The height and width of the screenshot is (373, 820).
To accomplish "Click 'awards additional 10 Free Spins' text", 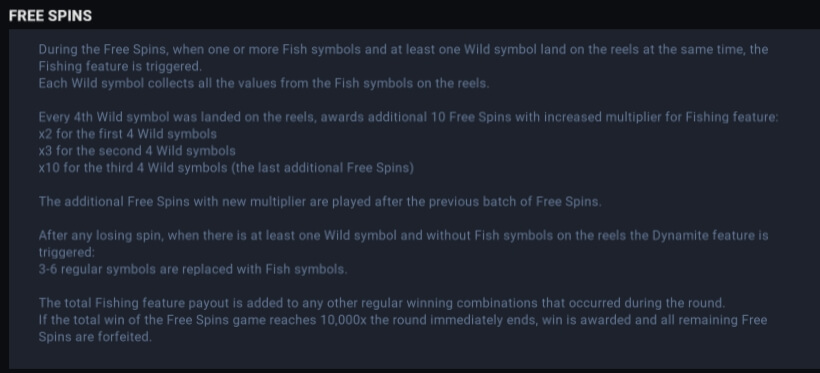I will click(416, 117).
